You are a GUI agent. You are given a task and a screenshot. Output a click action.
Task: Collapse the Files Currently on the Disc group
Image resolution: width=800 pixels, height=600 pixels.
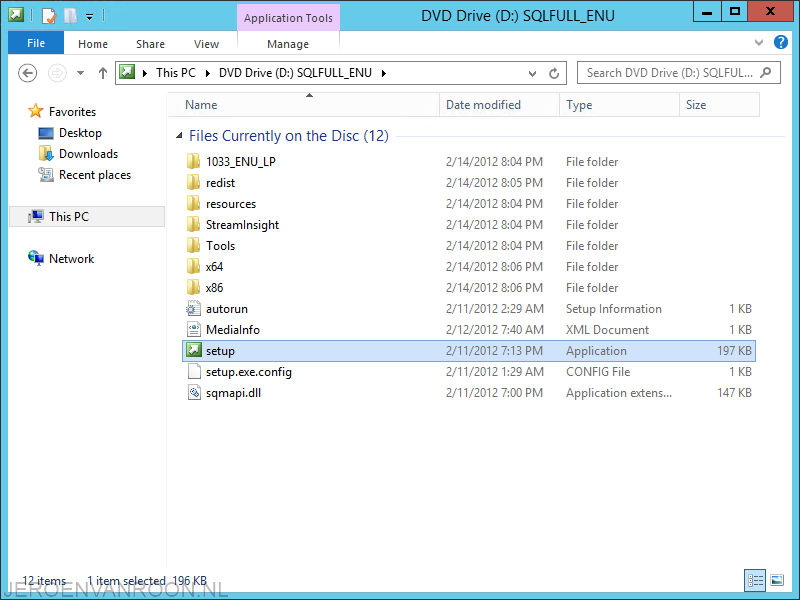pyautogui.click(x=179, y=136)
